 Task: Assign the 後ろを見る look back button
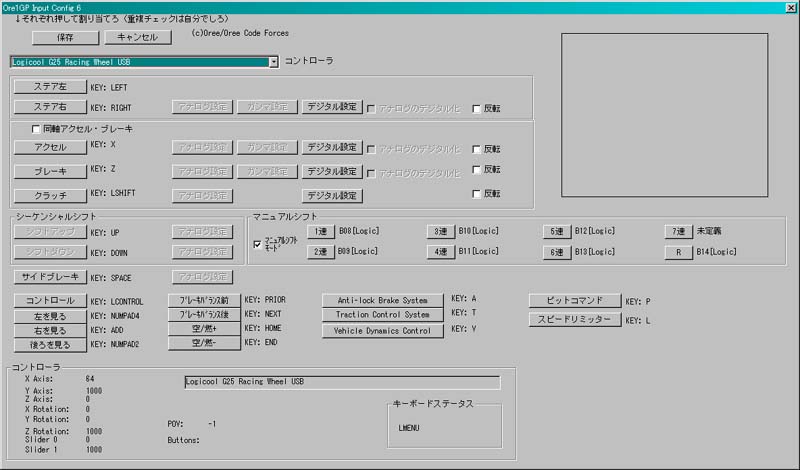pos(50,345)
